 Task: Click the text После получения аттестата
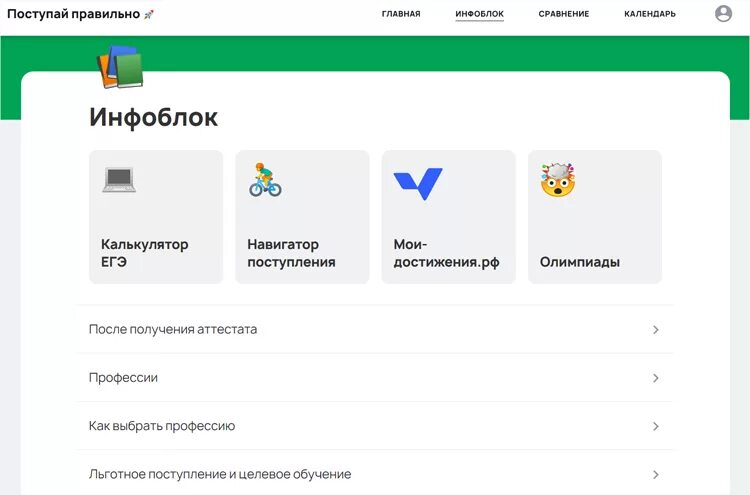[173, 329]
